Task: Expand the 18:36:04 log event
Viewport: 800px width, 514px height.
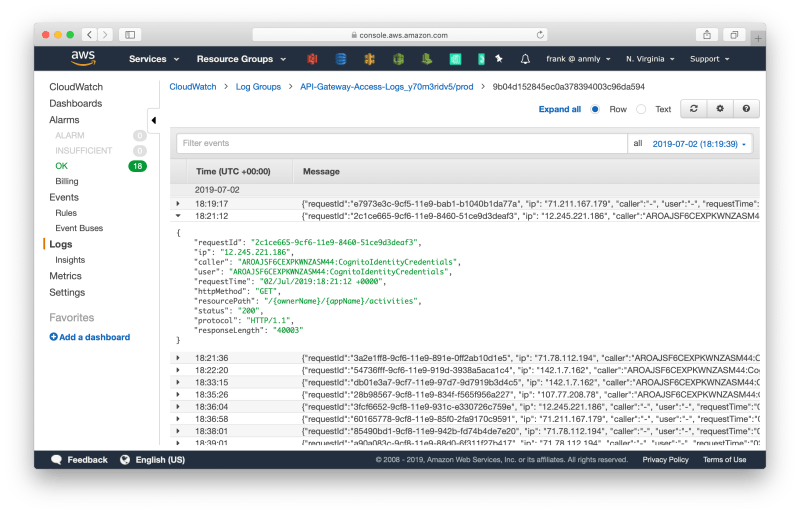Action: pyautogui.click(x=178, y=407)
